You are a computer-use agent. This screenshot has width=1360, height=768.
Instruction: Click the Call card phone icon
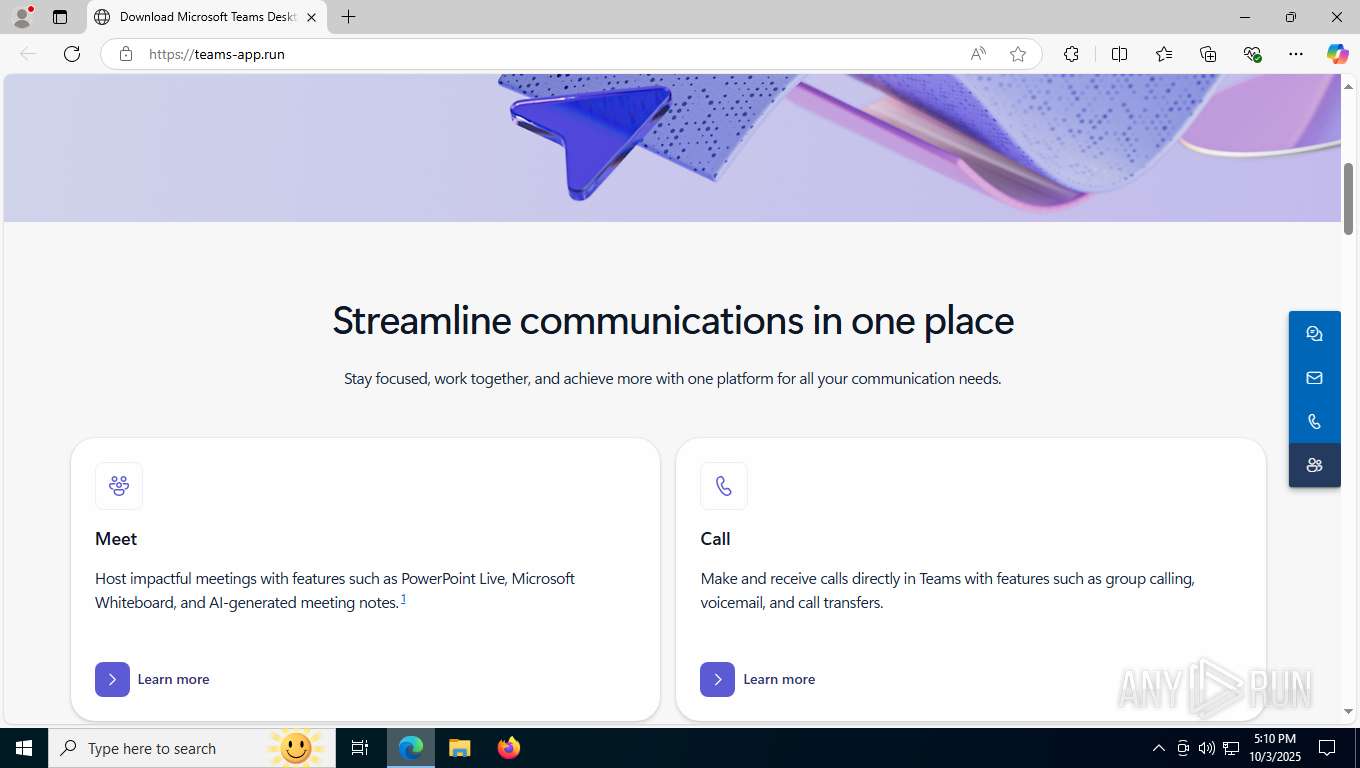[724, 486]
